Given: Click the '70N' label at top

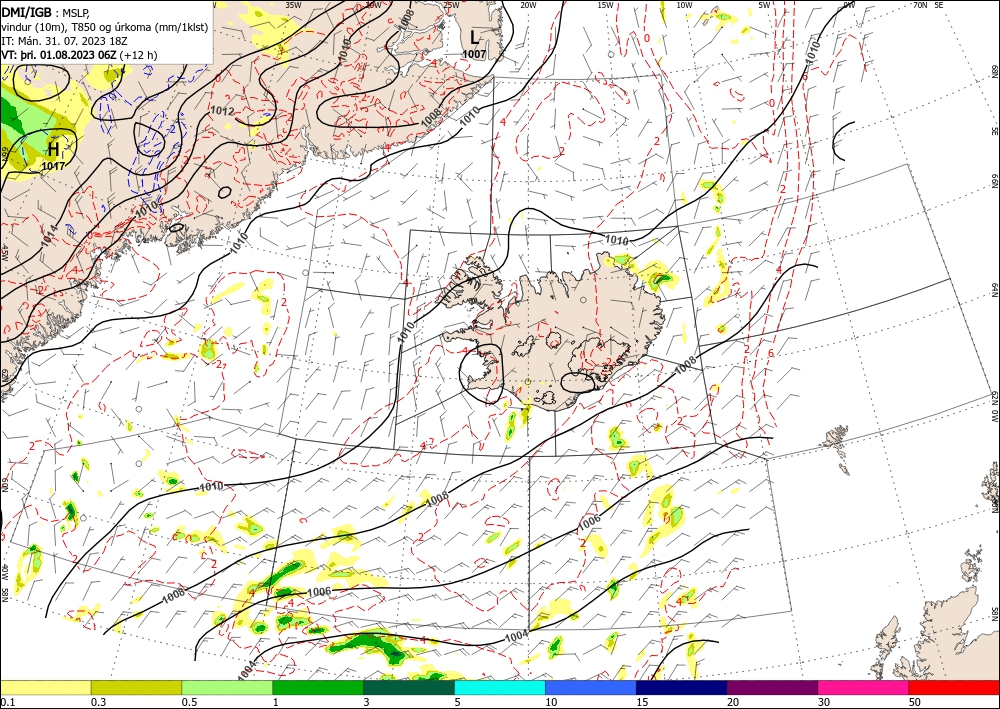Looking at the screenshot, I should (920, 4).
